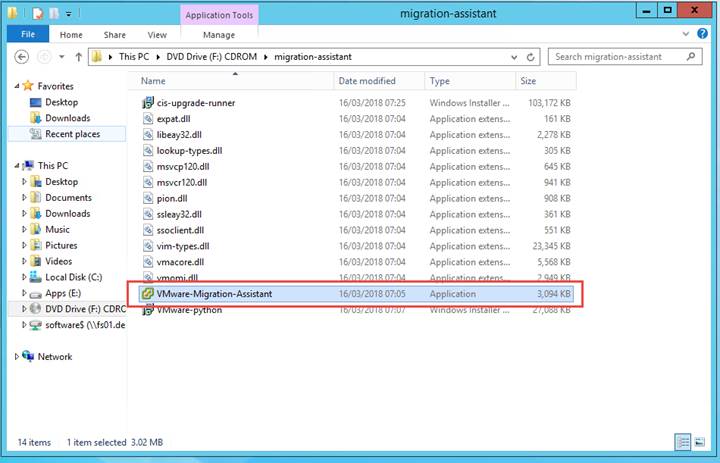Go up one folder level
Viewport: 720px width, 463px height.
pos(79,57)
